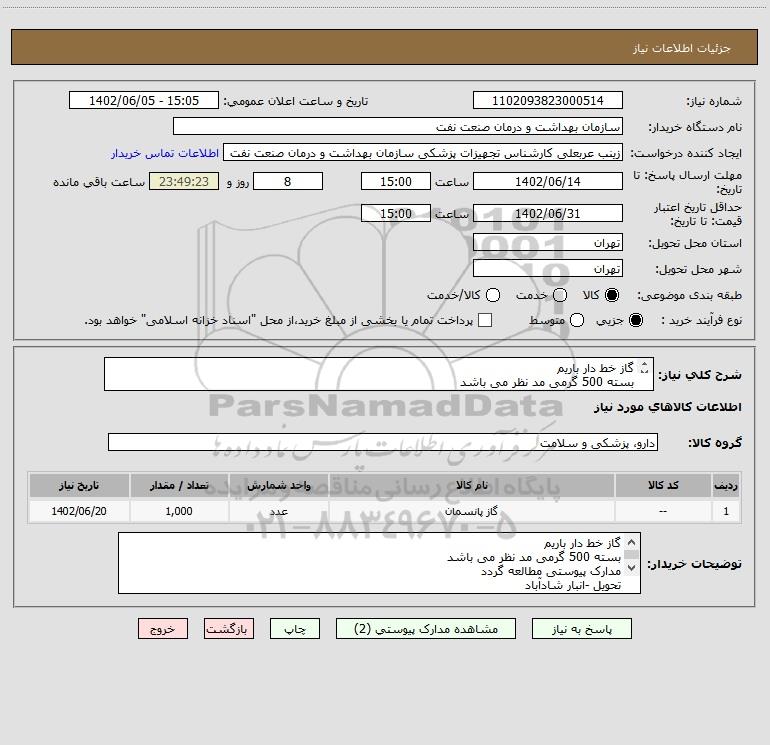770x745 pixels.
Task: Click the پاسخ به نیاز button
Action: (581, 629)
